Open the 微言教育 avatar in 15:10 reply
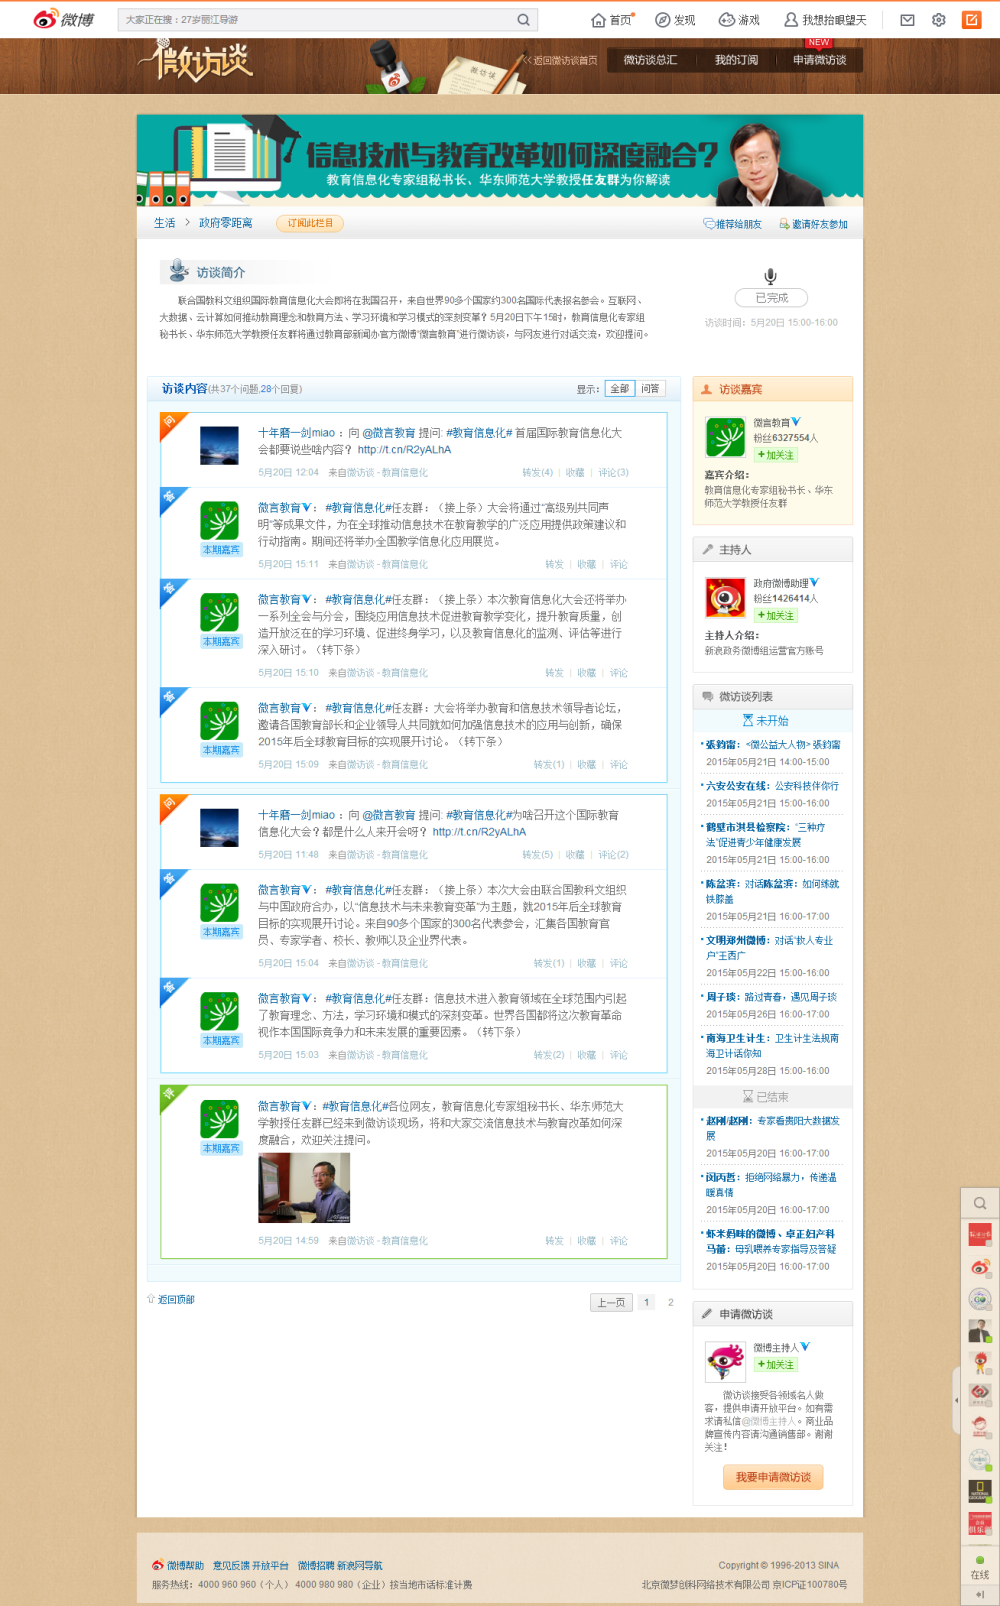 [x=219, y=612]
